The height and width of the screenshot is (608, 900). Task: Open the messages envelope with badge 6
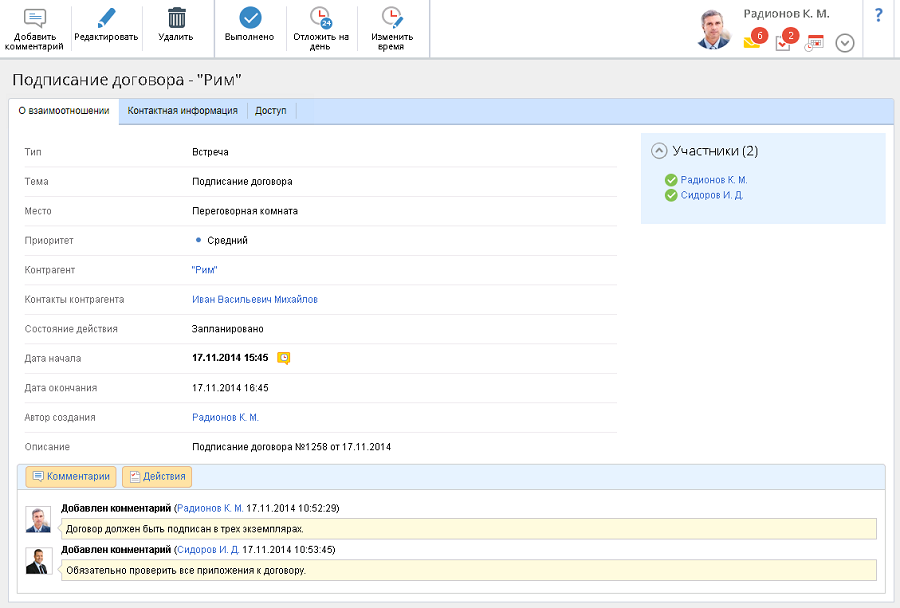pos(753,41)
